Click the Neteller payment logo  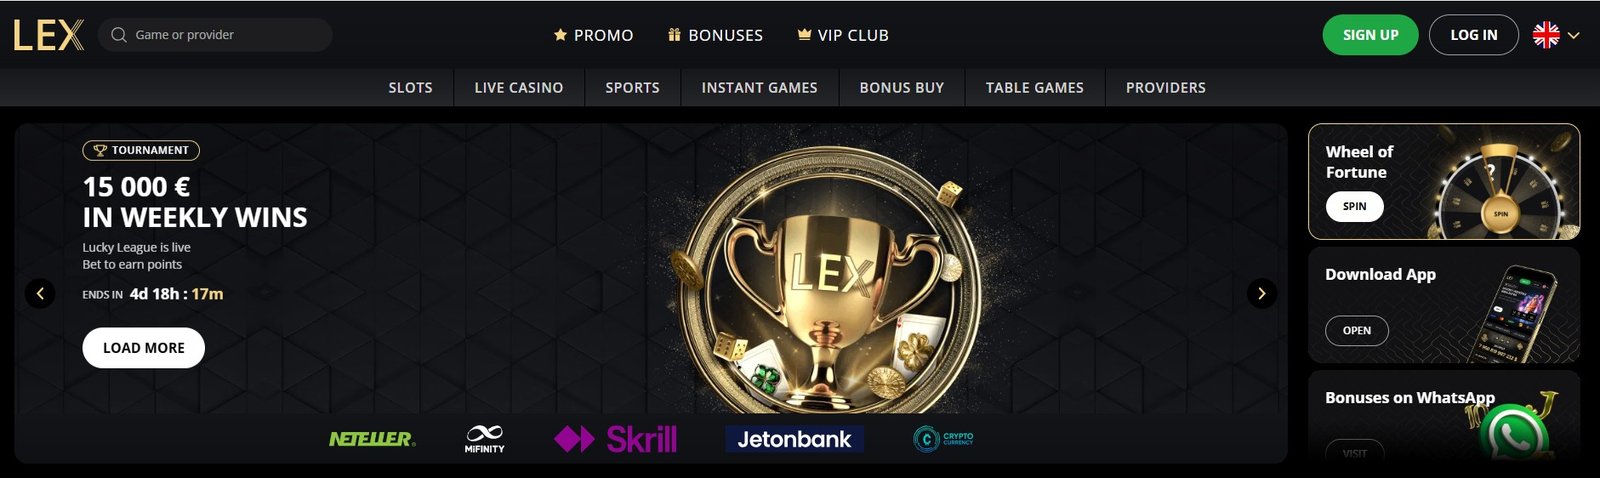click(x=372, y=439)
